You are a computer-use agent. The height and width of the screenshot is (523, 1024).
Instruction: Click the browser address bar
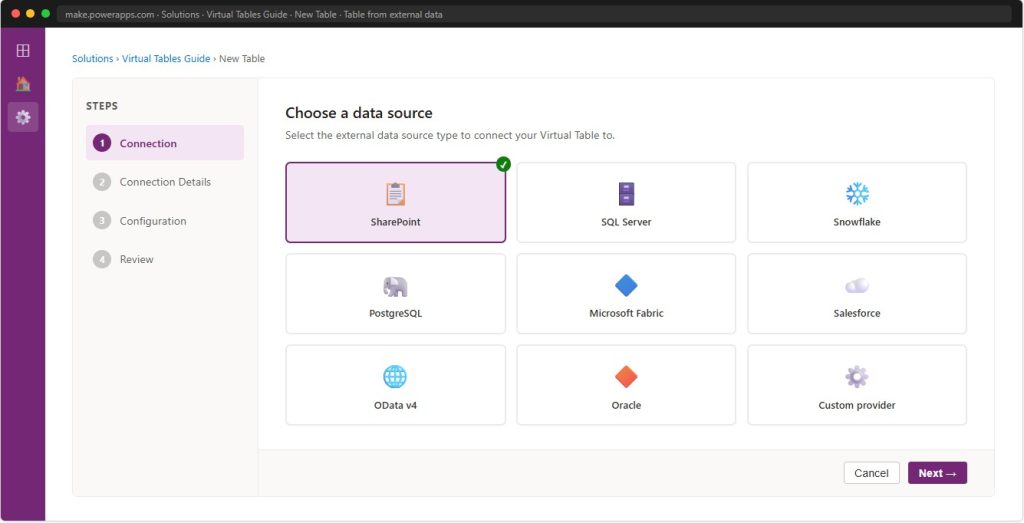534,14
